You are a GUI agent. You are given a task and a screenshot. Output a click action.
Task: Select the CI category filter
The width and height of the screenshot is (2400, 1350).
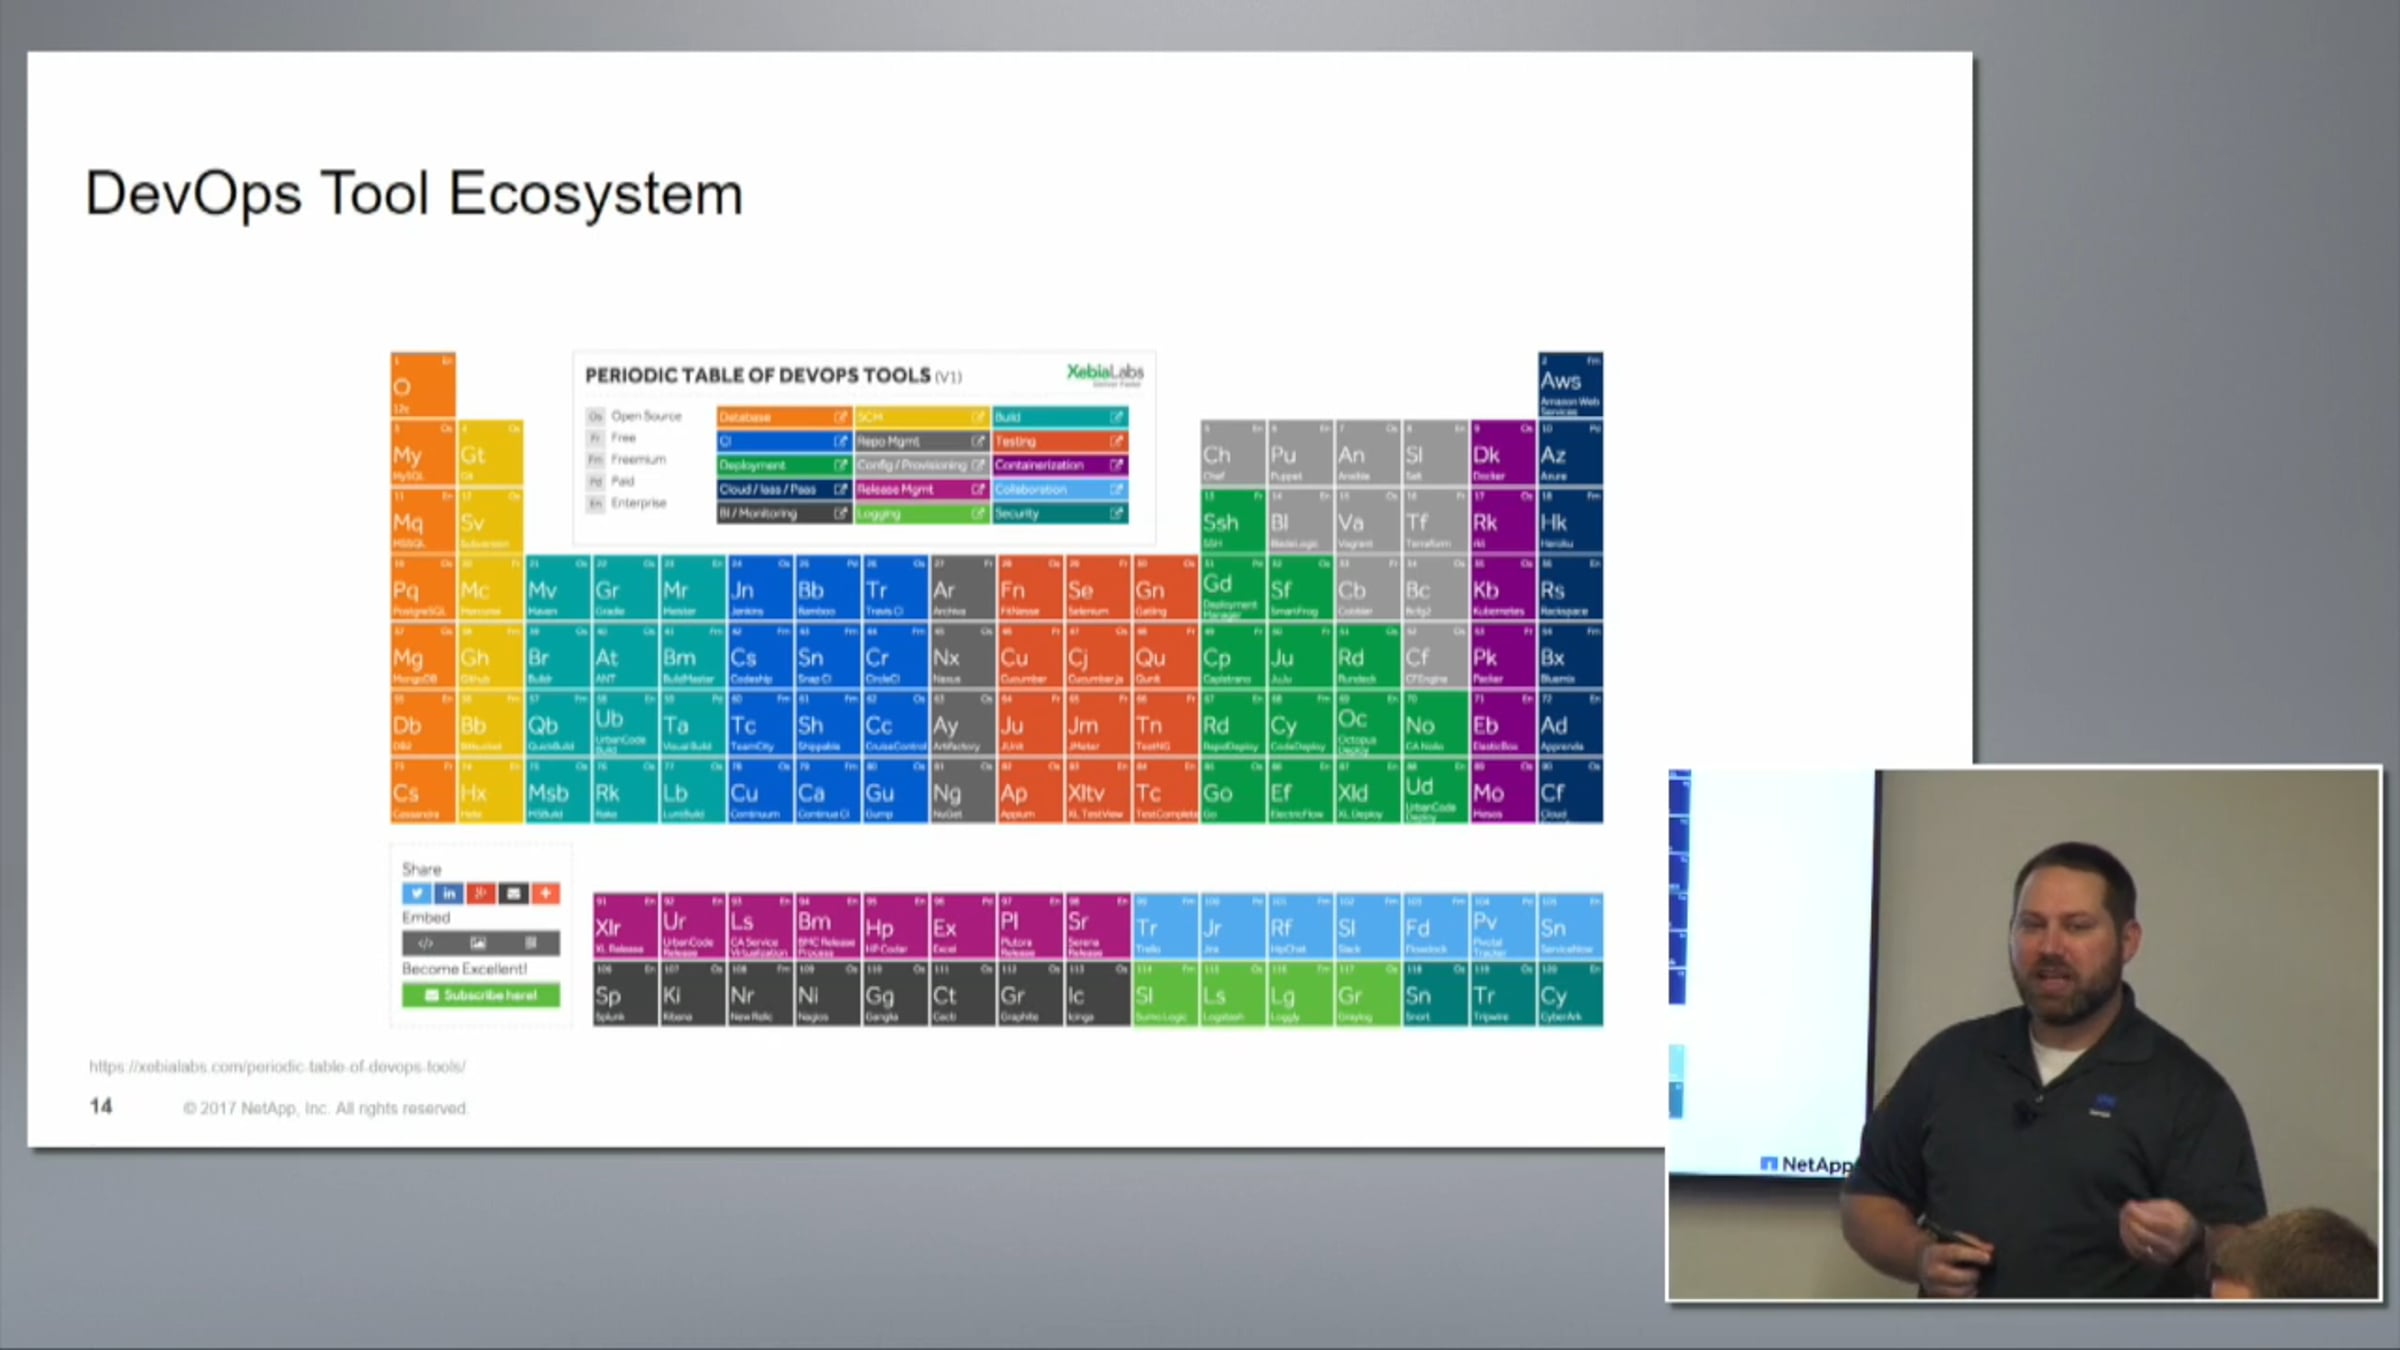(x=775, y=441)
